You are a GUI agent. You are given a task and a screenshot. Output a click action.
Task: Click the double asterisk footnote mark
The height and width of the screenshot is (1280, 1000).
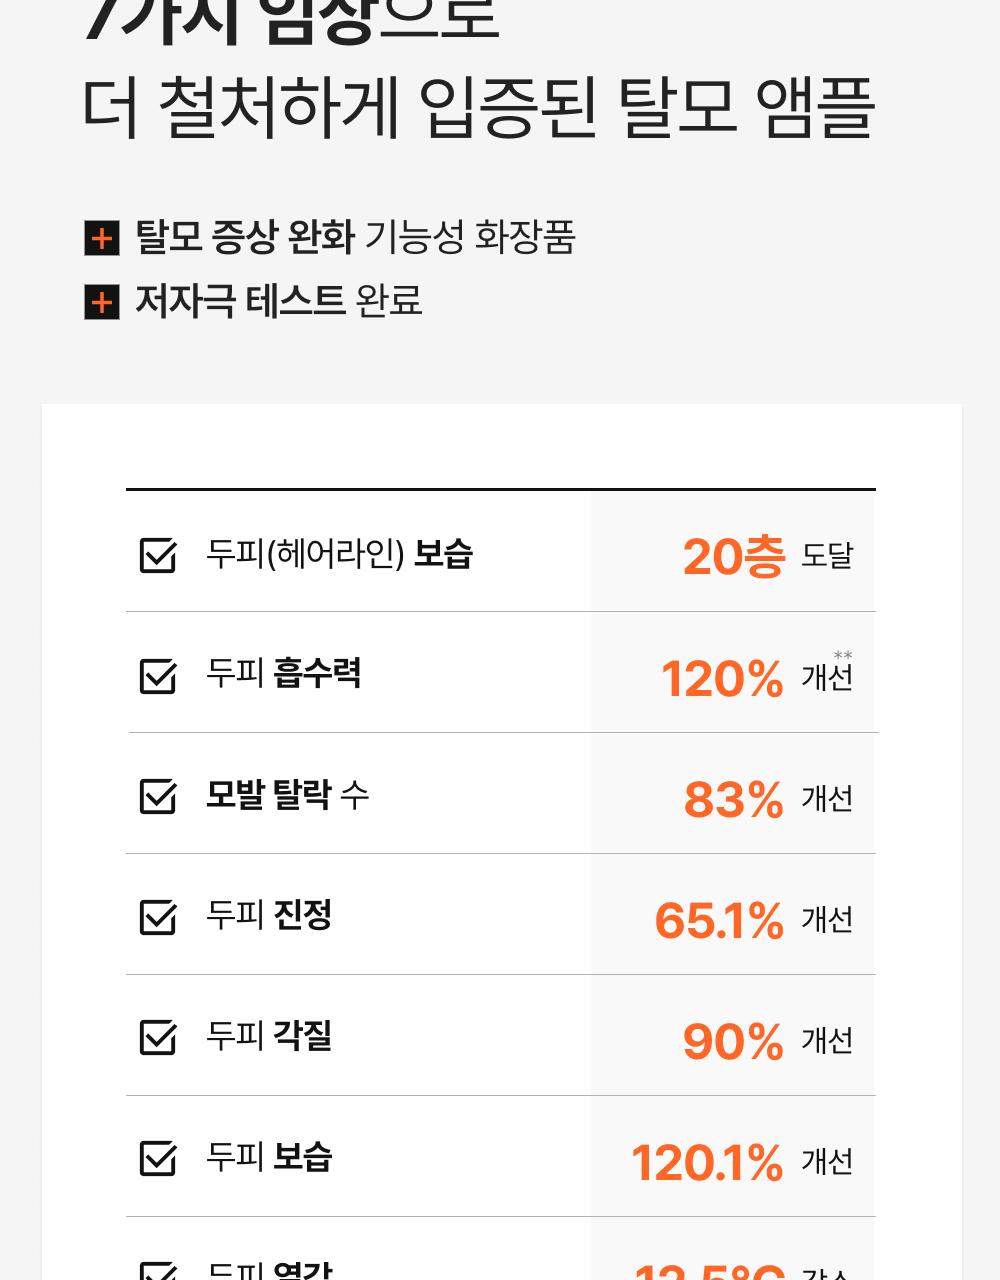click(x=843, y=656)
